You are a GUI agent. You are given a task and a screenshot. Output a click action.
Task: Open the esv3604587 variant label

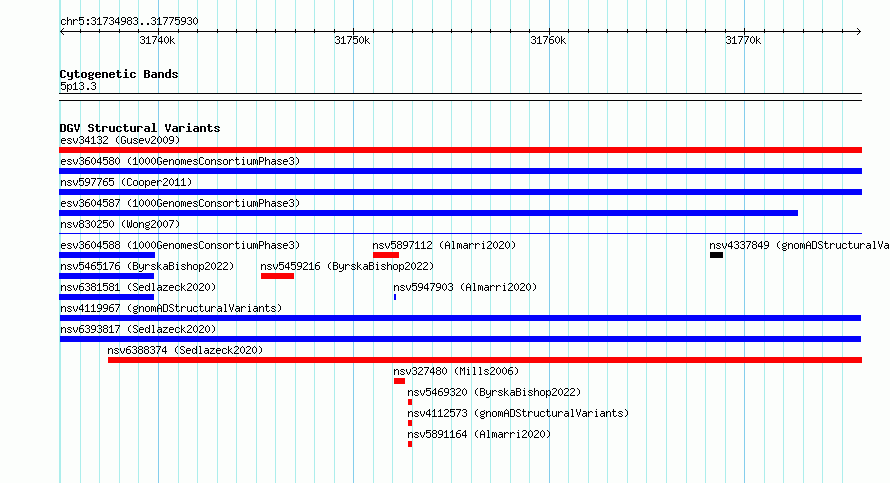tap(180, 203)
